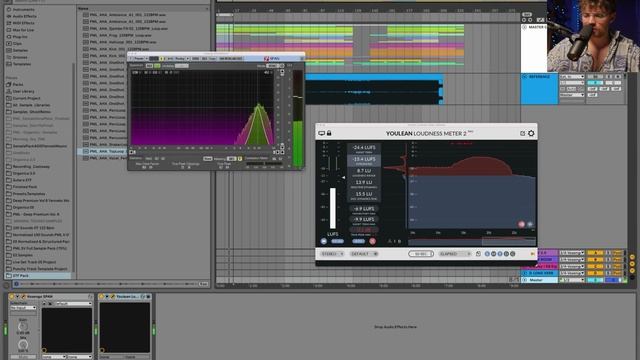The image size is (640, 360).
Task: Open Master track output dropdown
Action: pyautogui.click(x=571, y=280)
